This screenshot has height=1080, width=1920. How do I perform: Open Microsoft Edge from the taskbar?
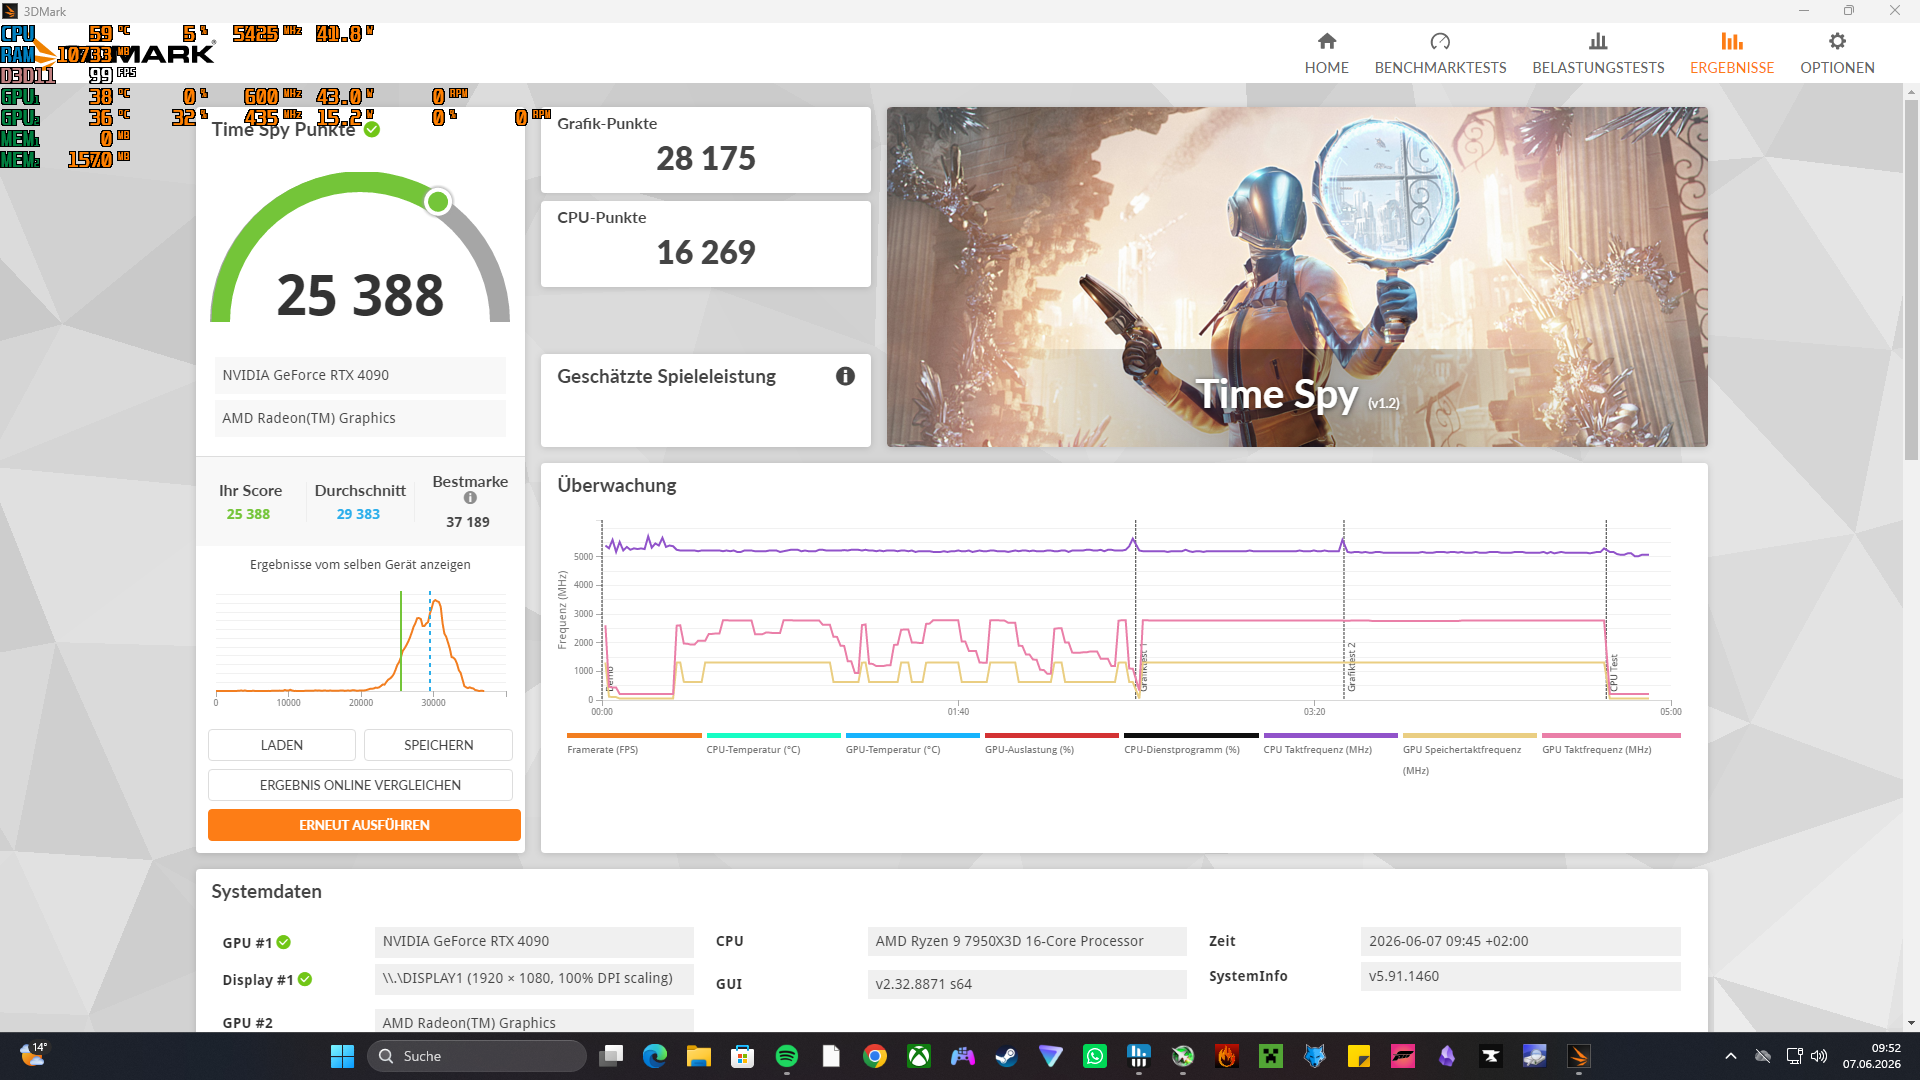655,1056
